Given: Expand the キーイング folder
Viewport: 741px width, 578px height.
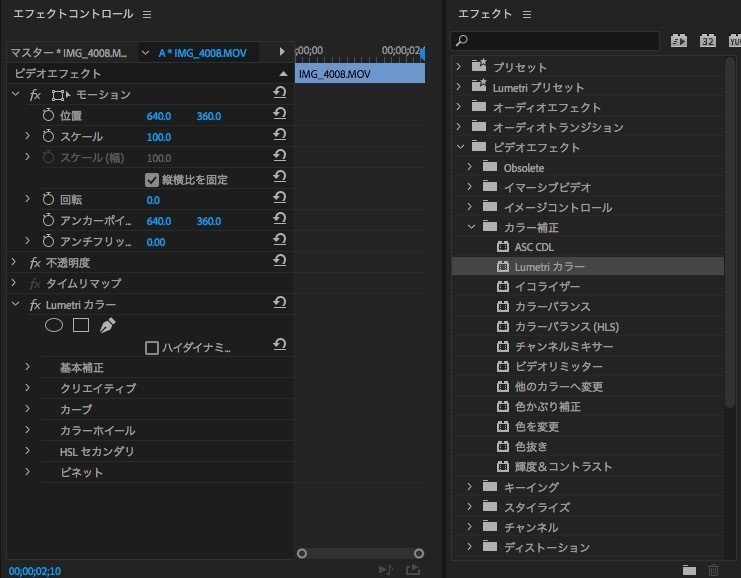Looking at the screenshot, I should pyautogui.click(x=469, y=486).
